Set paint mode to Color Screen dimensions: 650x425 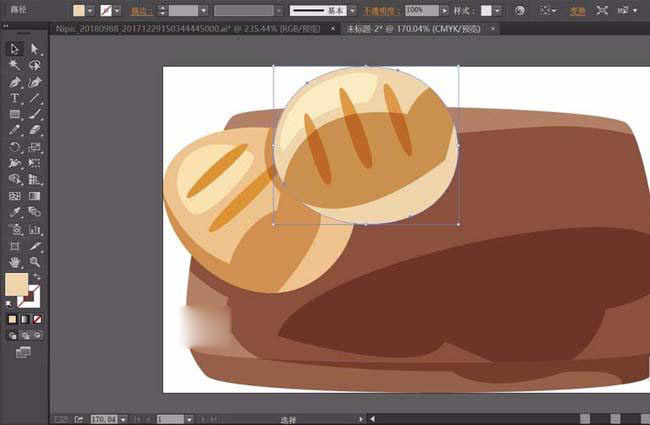coord(13,319)
